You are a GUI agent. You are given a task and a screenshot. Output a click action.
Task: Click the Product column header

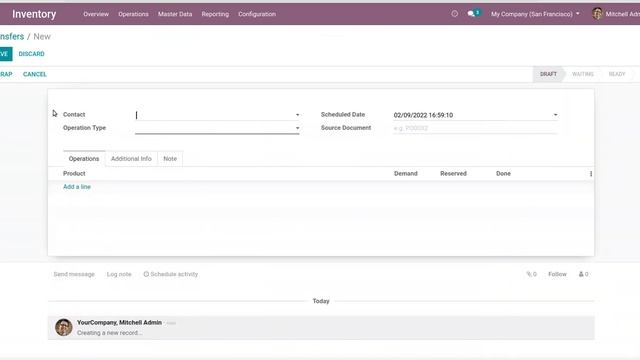click(x=74, y=173)
